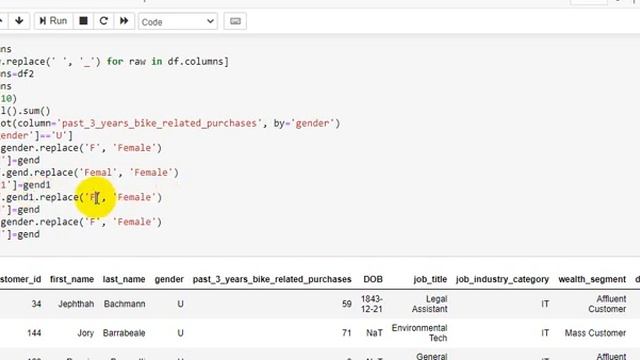Select the DOB column header
This screenshot has width=640, height=360.
click(x=373, y=279)
